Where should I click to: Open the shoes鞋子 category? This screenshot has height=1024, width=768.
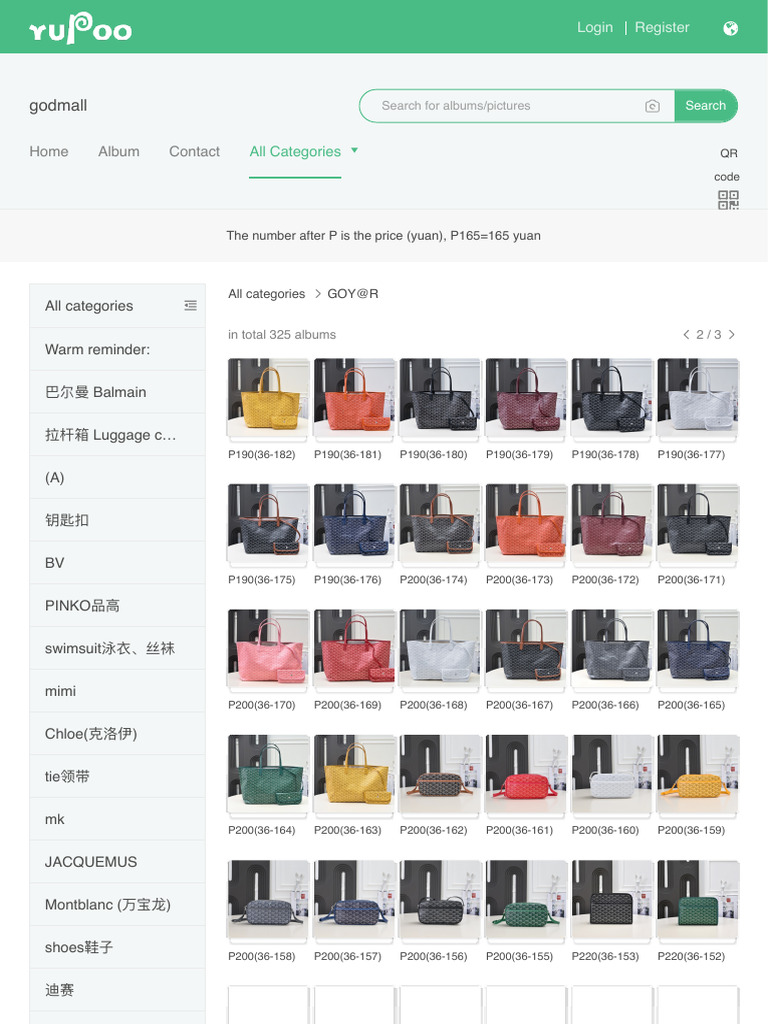[118, 948]
